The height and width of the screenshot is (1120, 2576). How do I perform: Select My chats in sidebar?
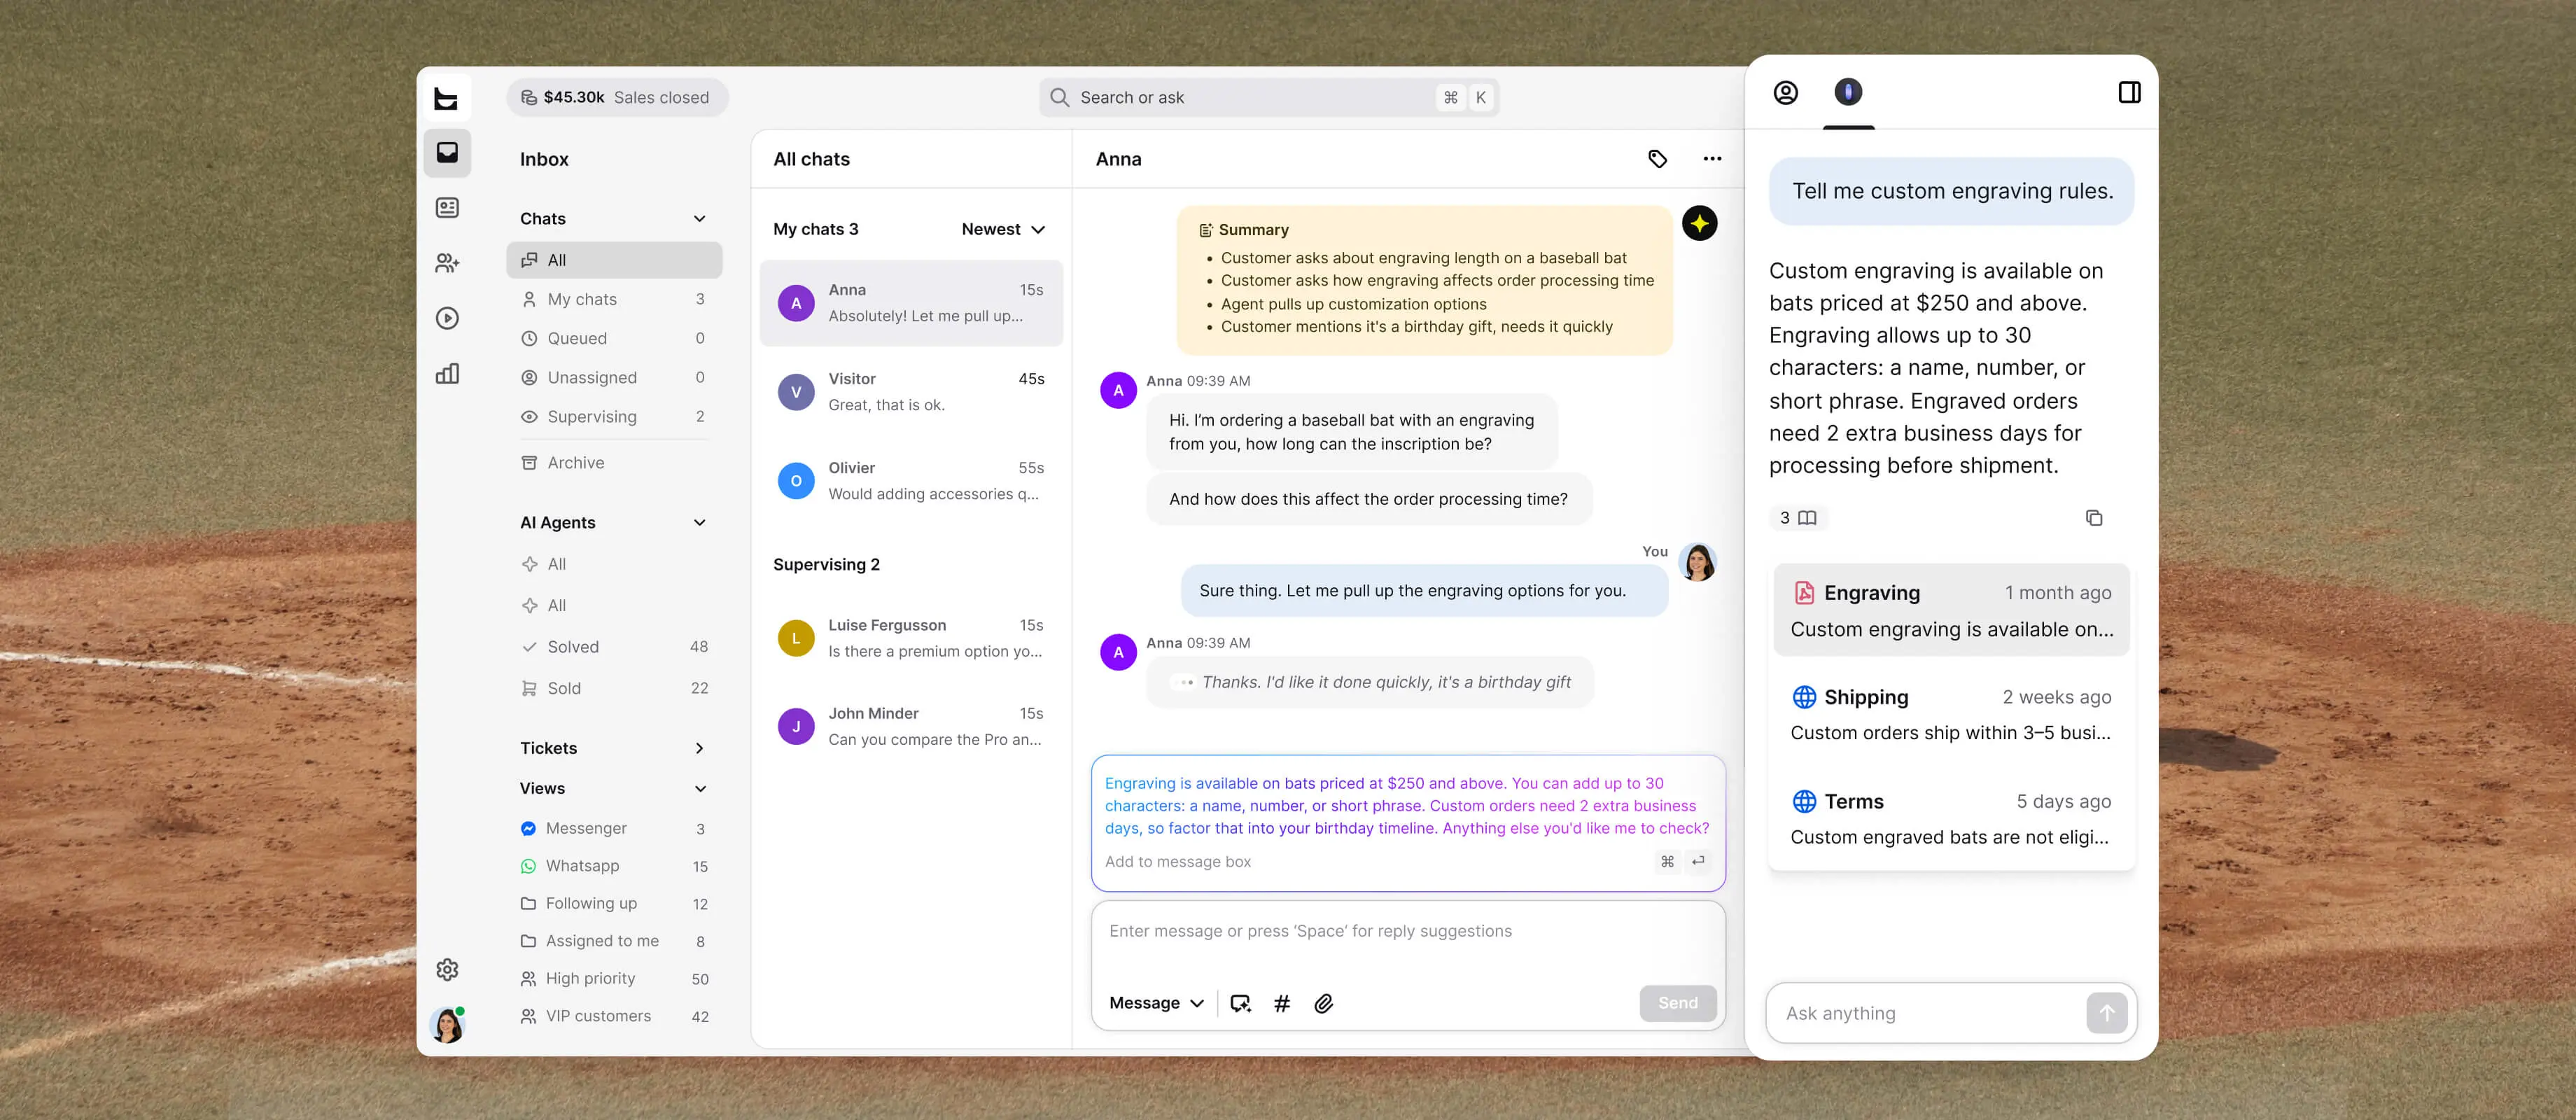pyautogui.click(x=614, y=299)
